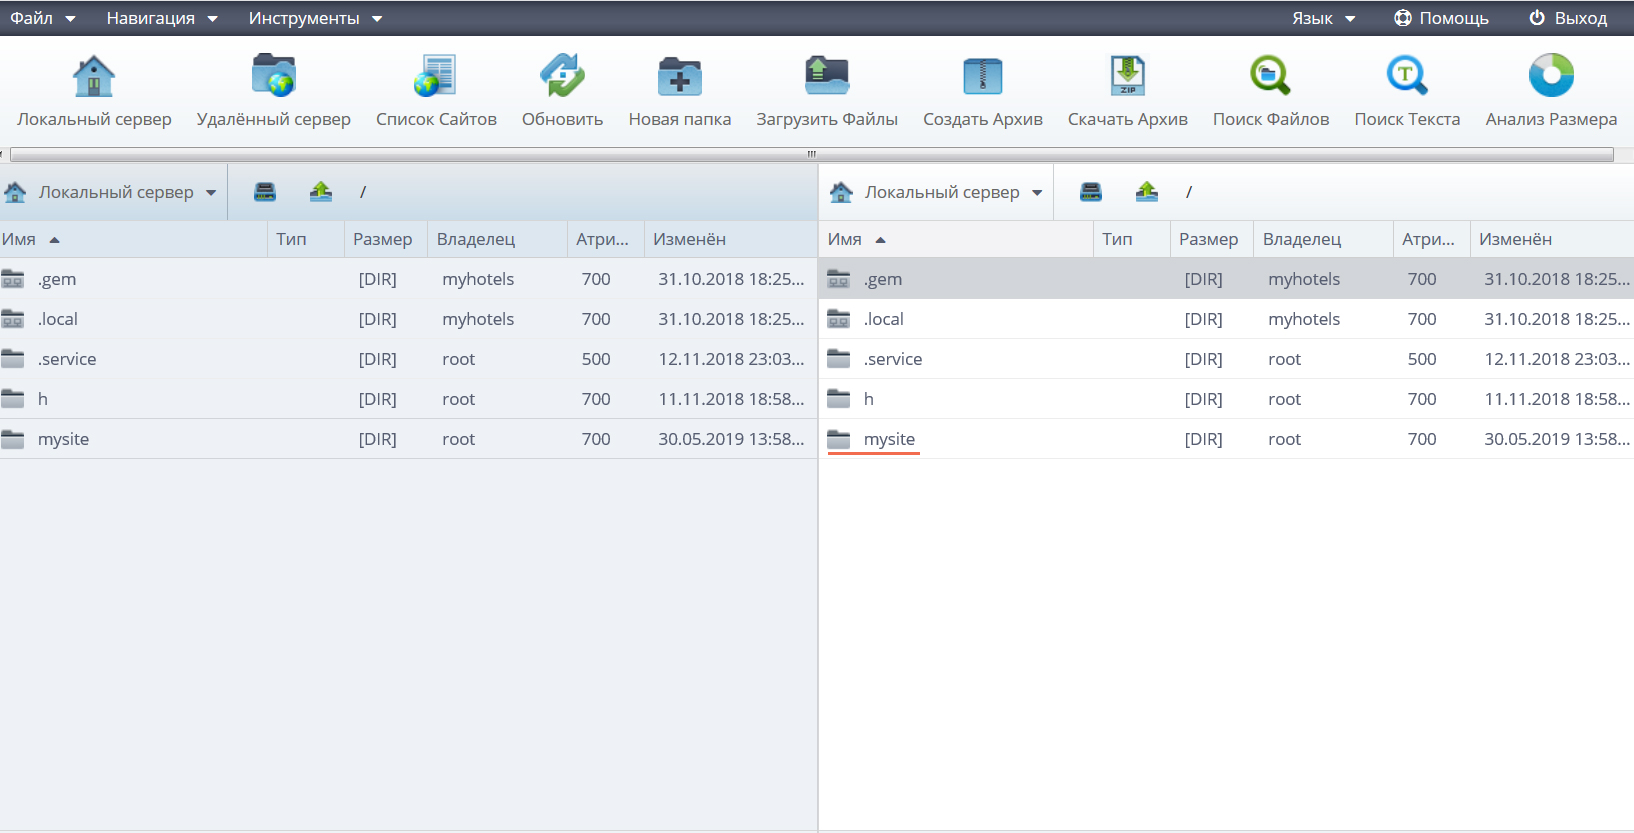Click [DIR] size of .gem, left panel
1634x833 pixels.
coord(378,279)
